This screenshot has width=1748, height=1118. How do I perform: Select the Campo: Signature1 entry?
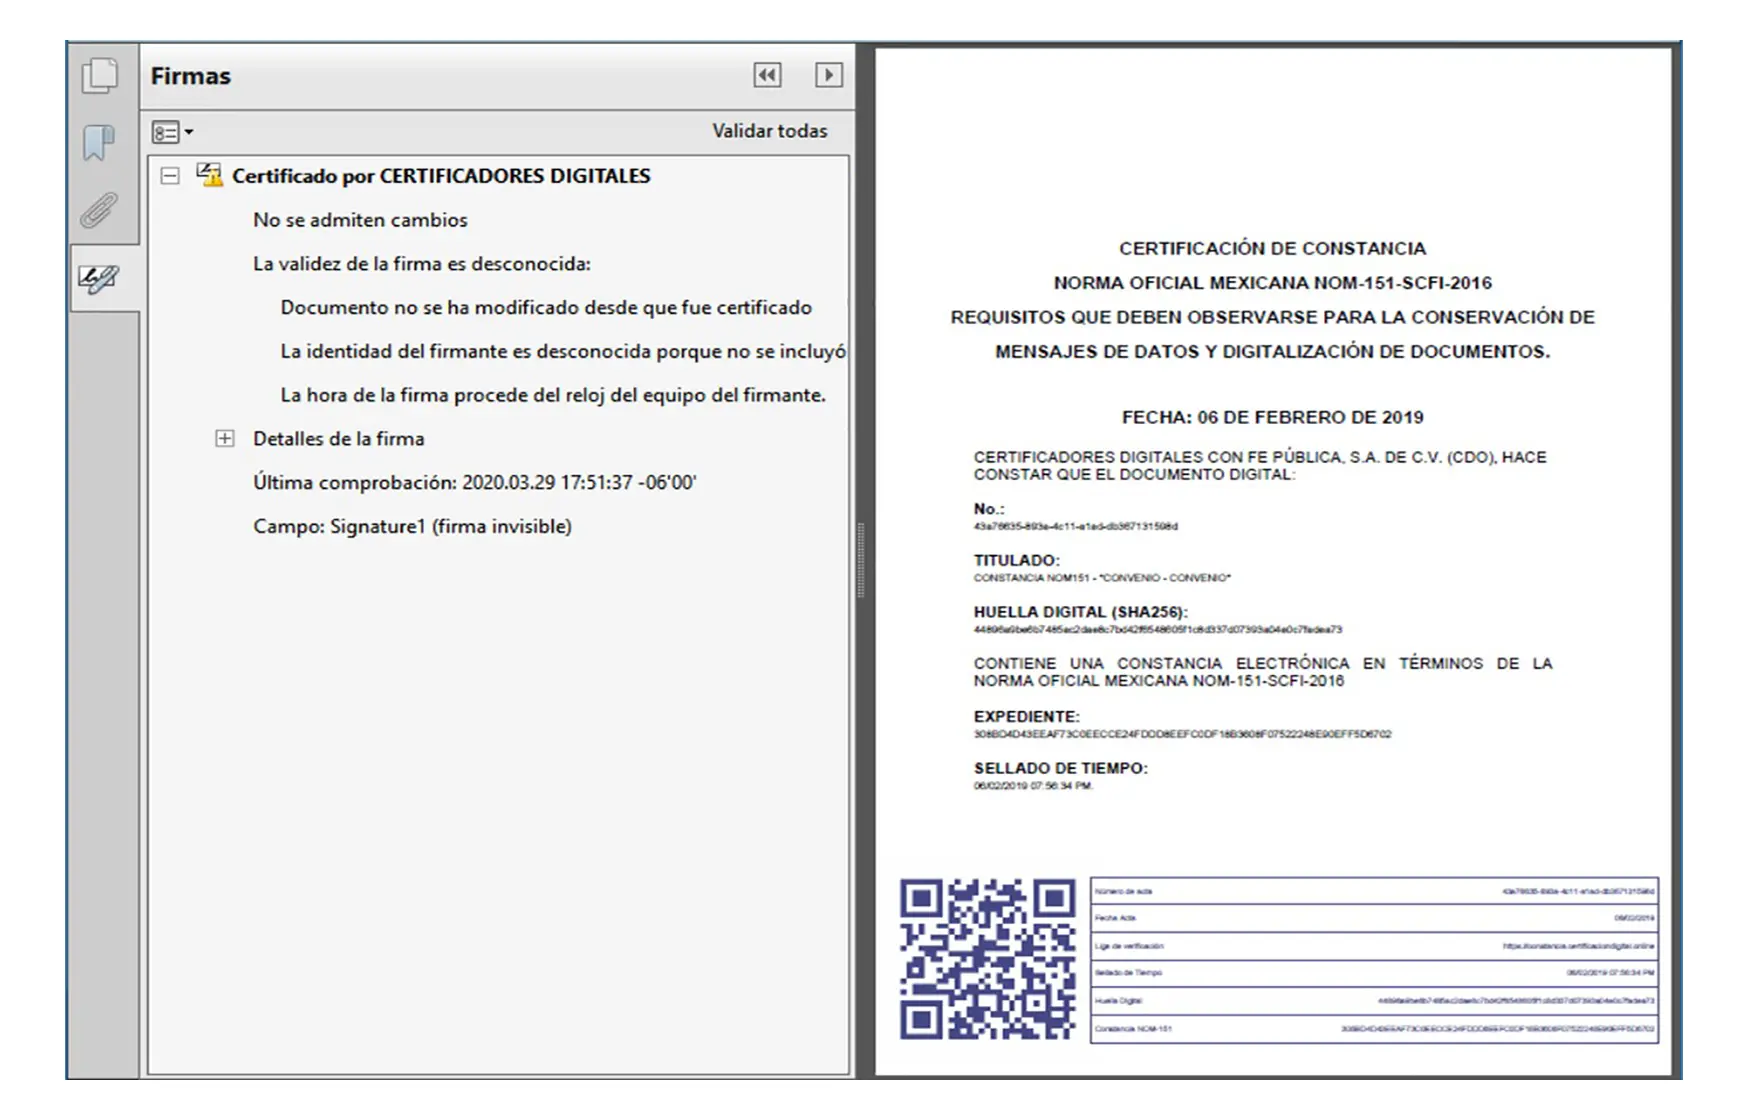[412, 522]
